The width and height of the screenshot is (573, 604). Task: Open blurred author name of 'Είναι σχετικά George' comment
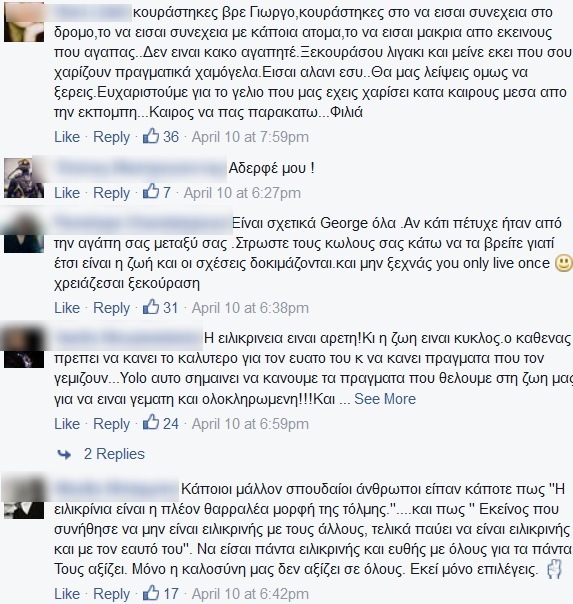coord(142,223)
